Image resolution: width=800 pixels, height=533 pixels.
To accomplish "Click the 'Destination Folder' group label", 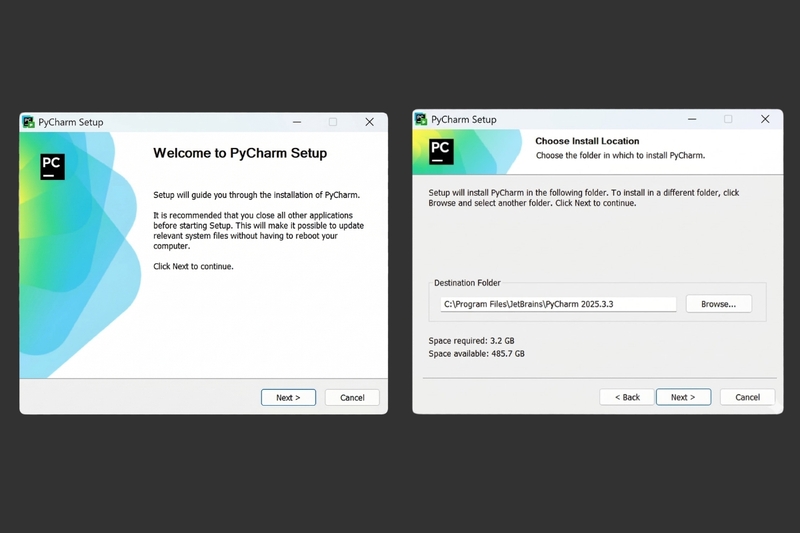I will coord(467,283).
